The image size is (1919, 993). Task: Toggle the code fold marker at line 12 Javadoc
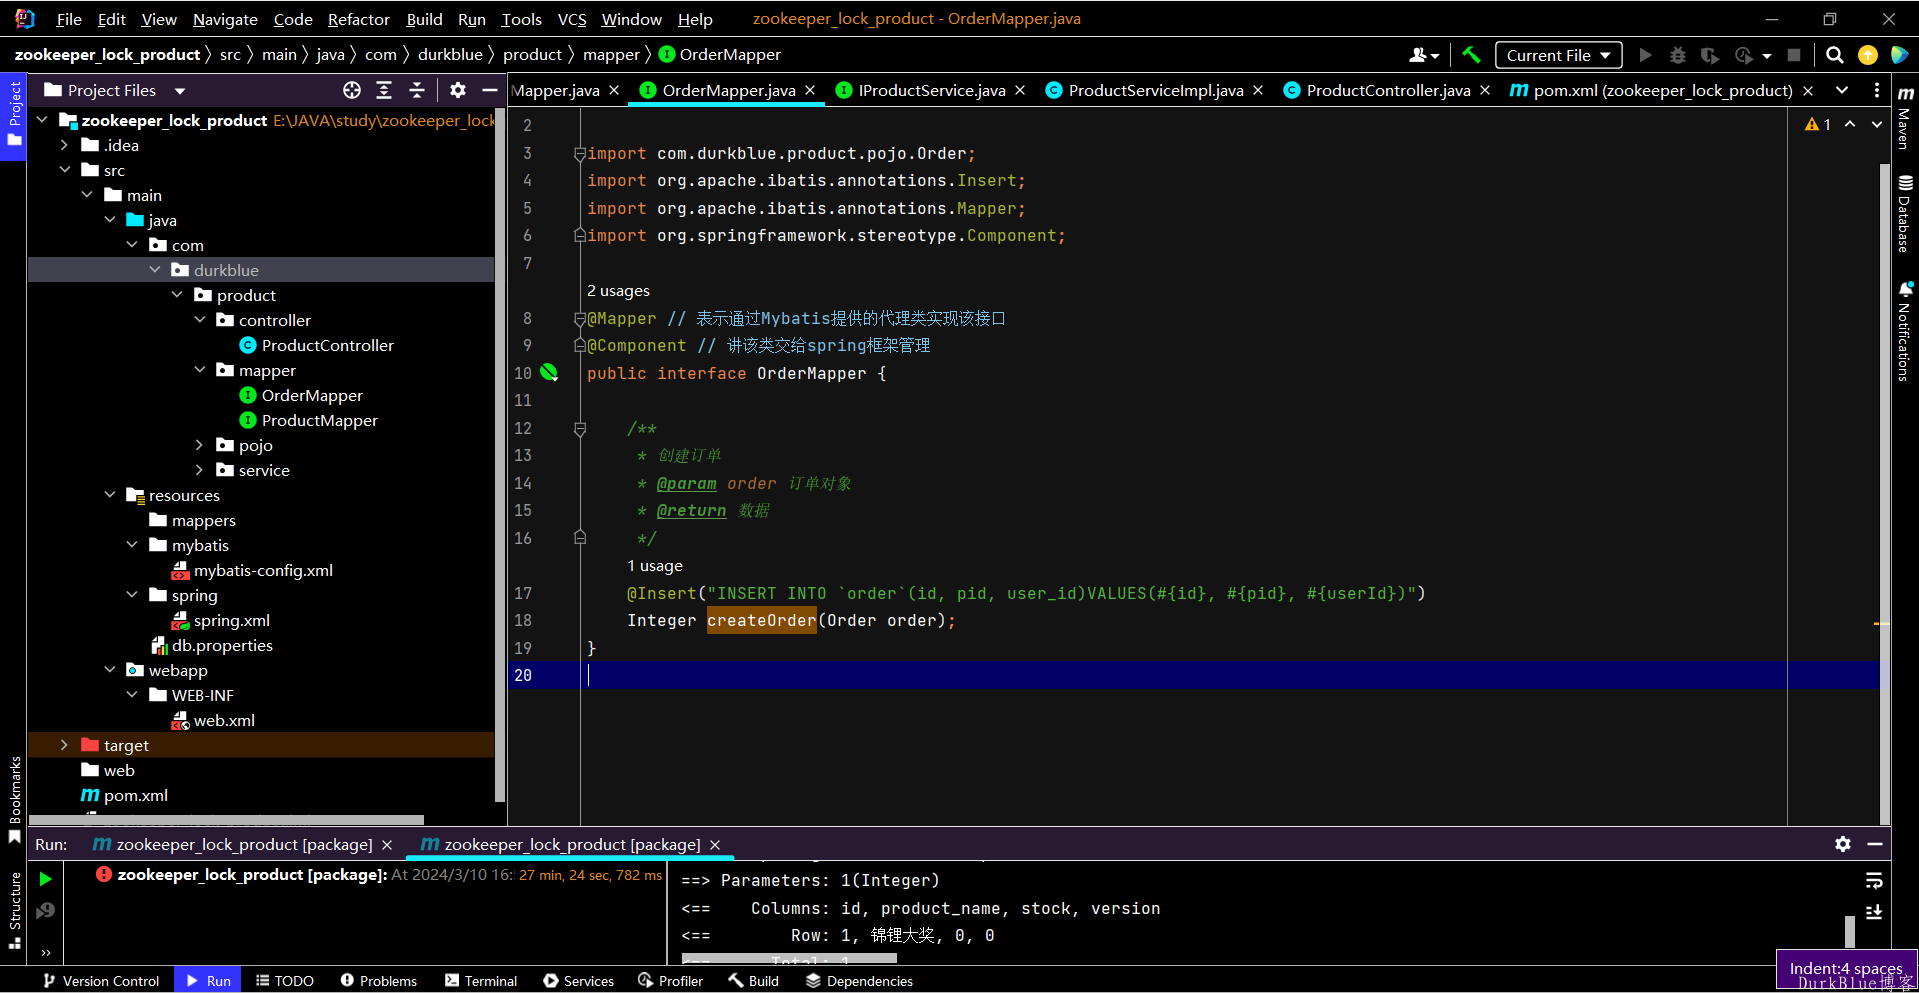[x=580, y=428]
